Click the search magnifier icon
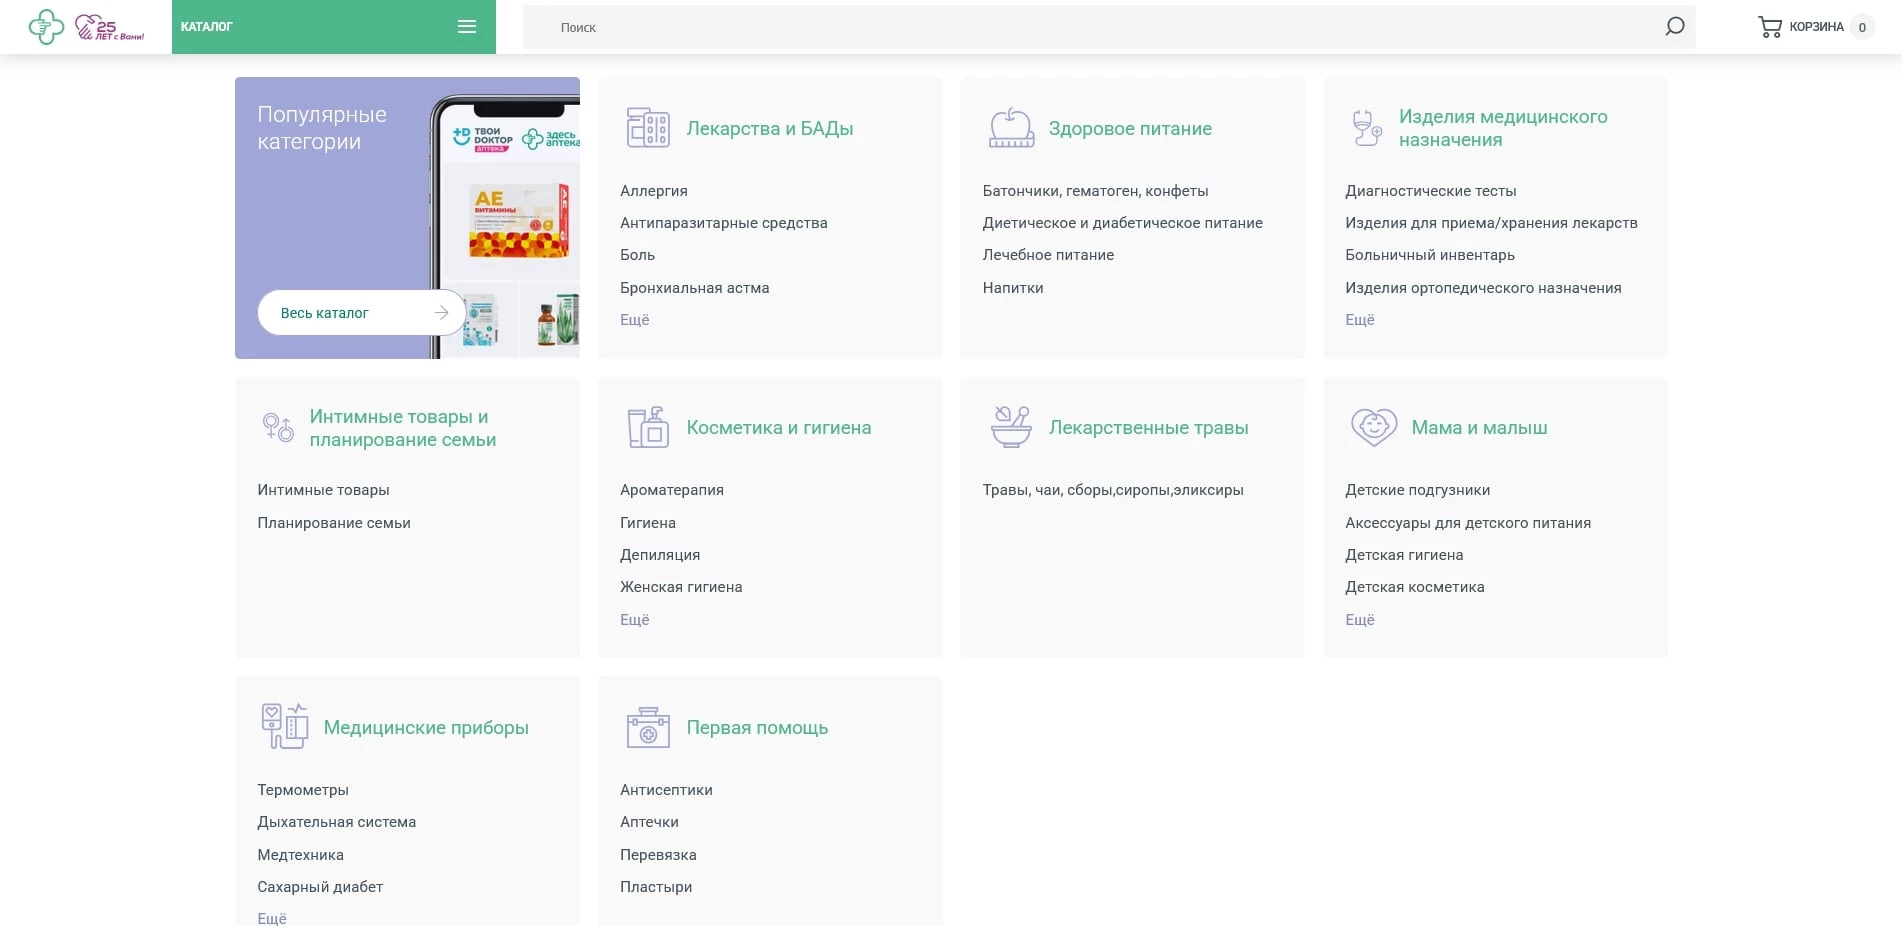Screen dimensions: 1902x926 pyautogui.click(x=1674, y=27)
